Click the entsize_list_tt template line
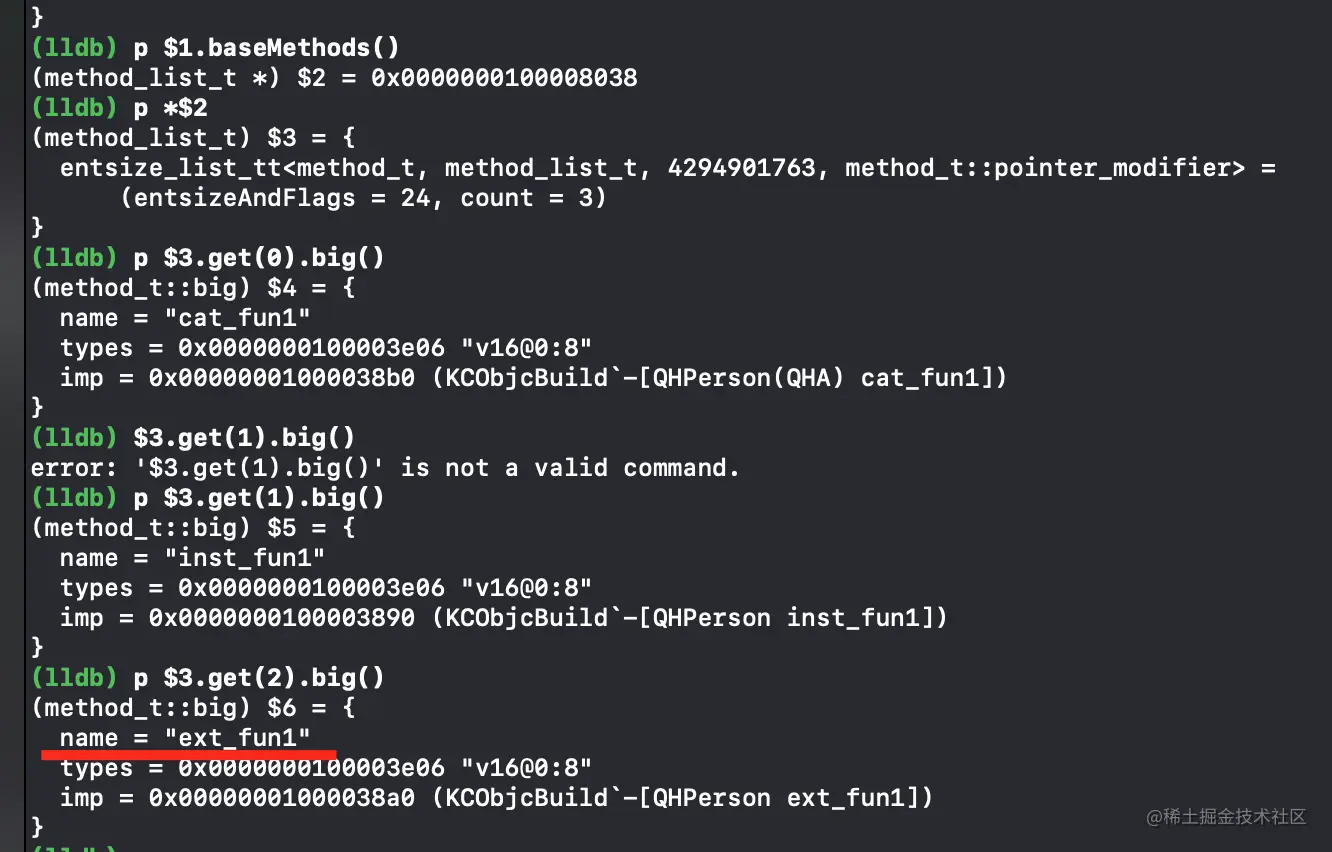Screen dimensions: 1332x852 coord(668,167)
